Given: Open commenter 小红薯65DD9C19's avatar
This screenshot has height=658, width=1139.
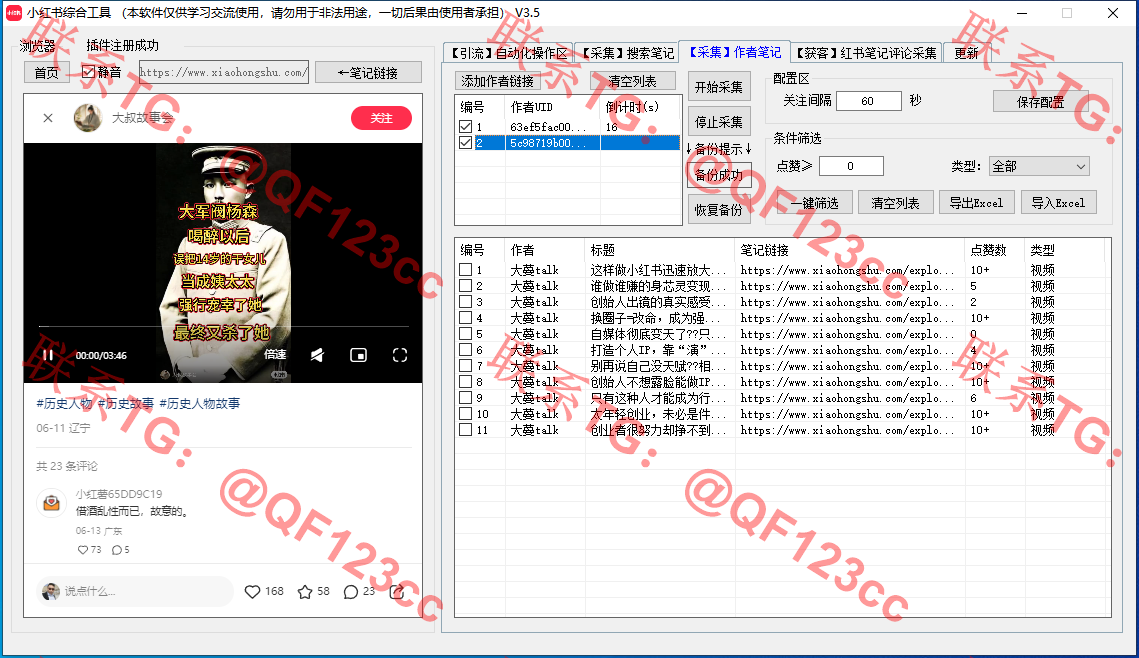Looking at the screenshot, I should [52, 503].
